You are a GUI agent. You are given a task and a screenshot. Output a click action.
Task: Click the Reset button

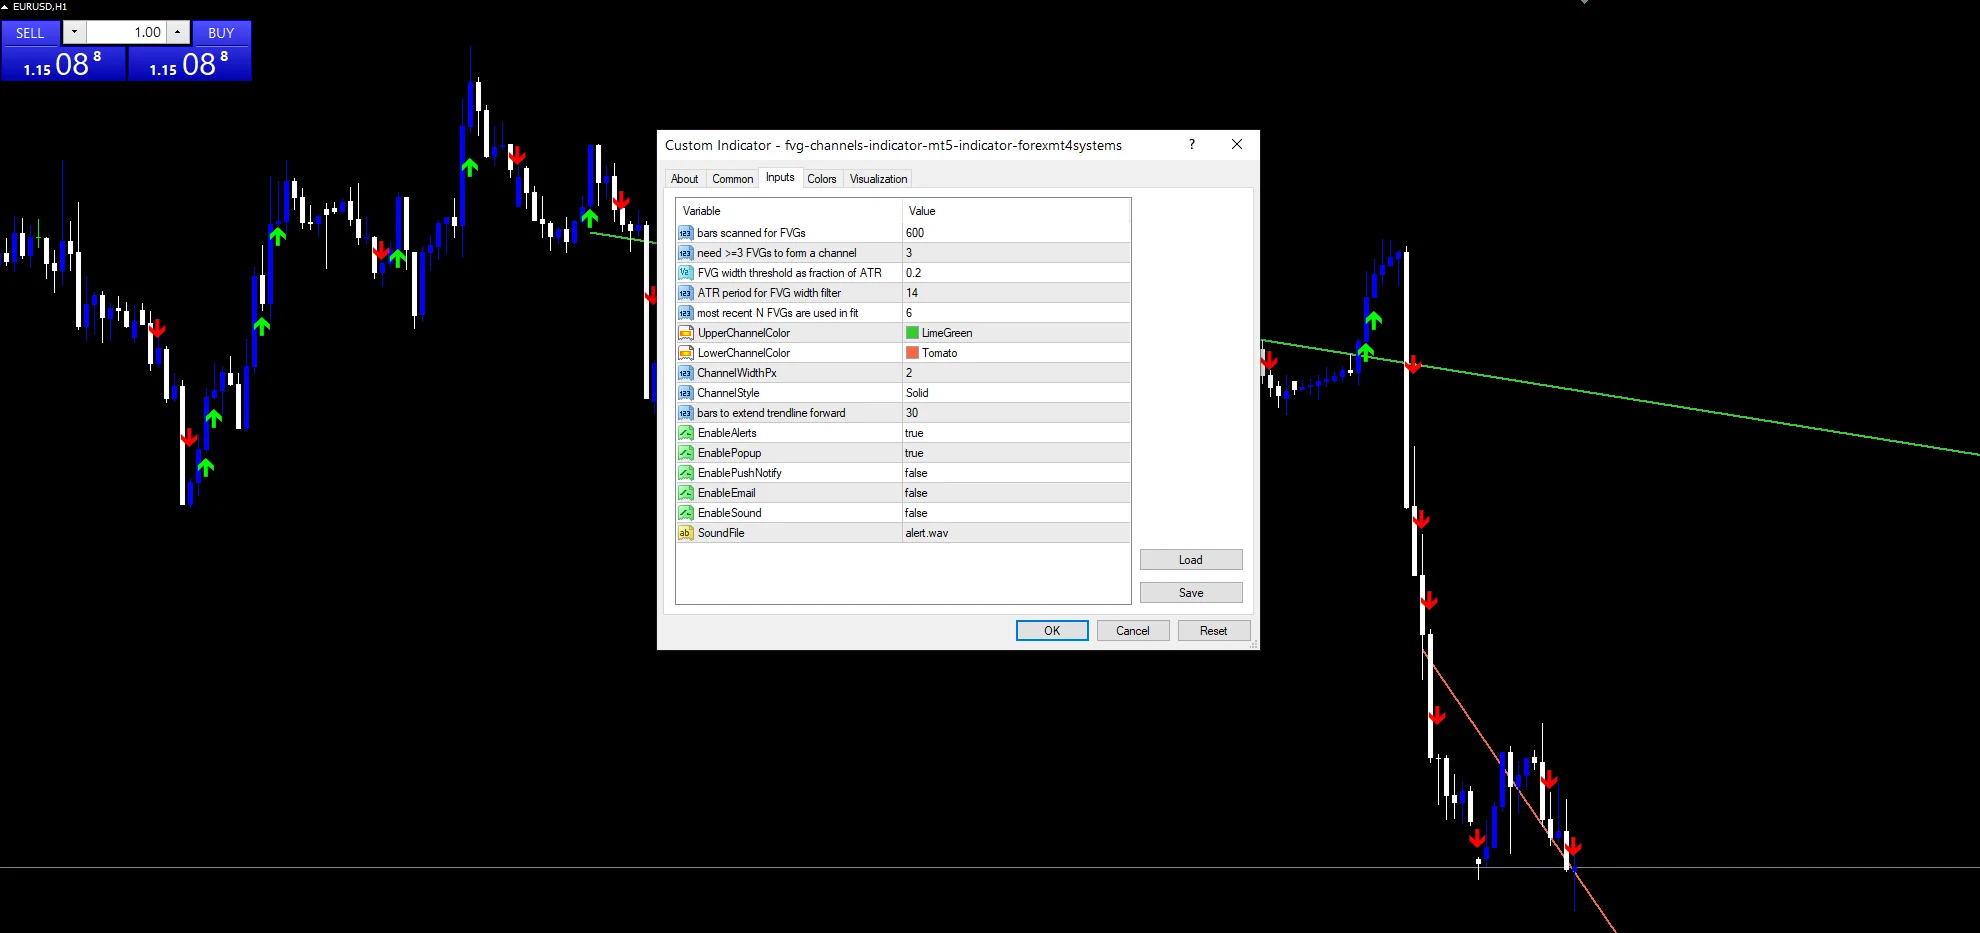pos(1213,631)
